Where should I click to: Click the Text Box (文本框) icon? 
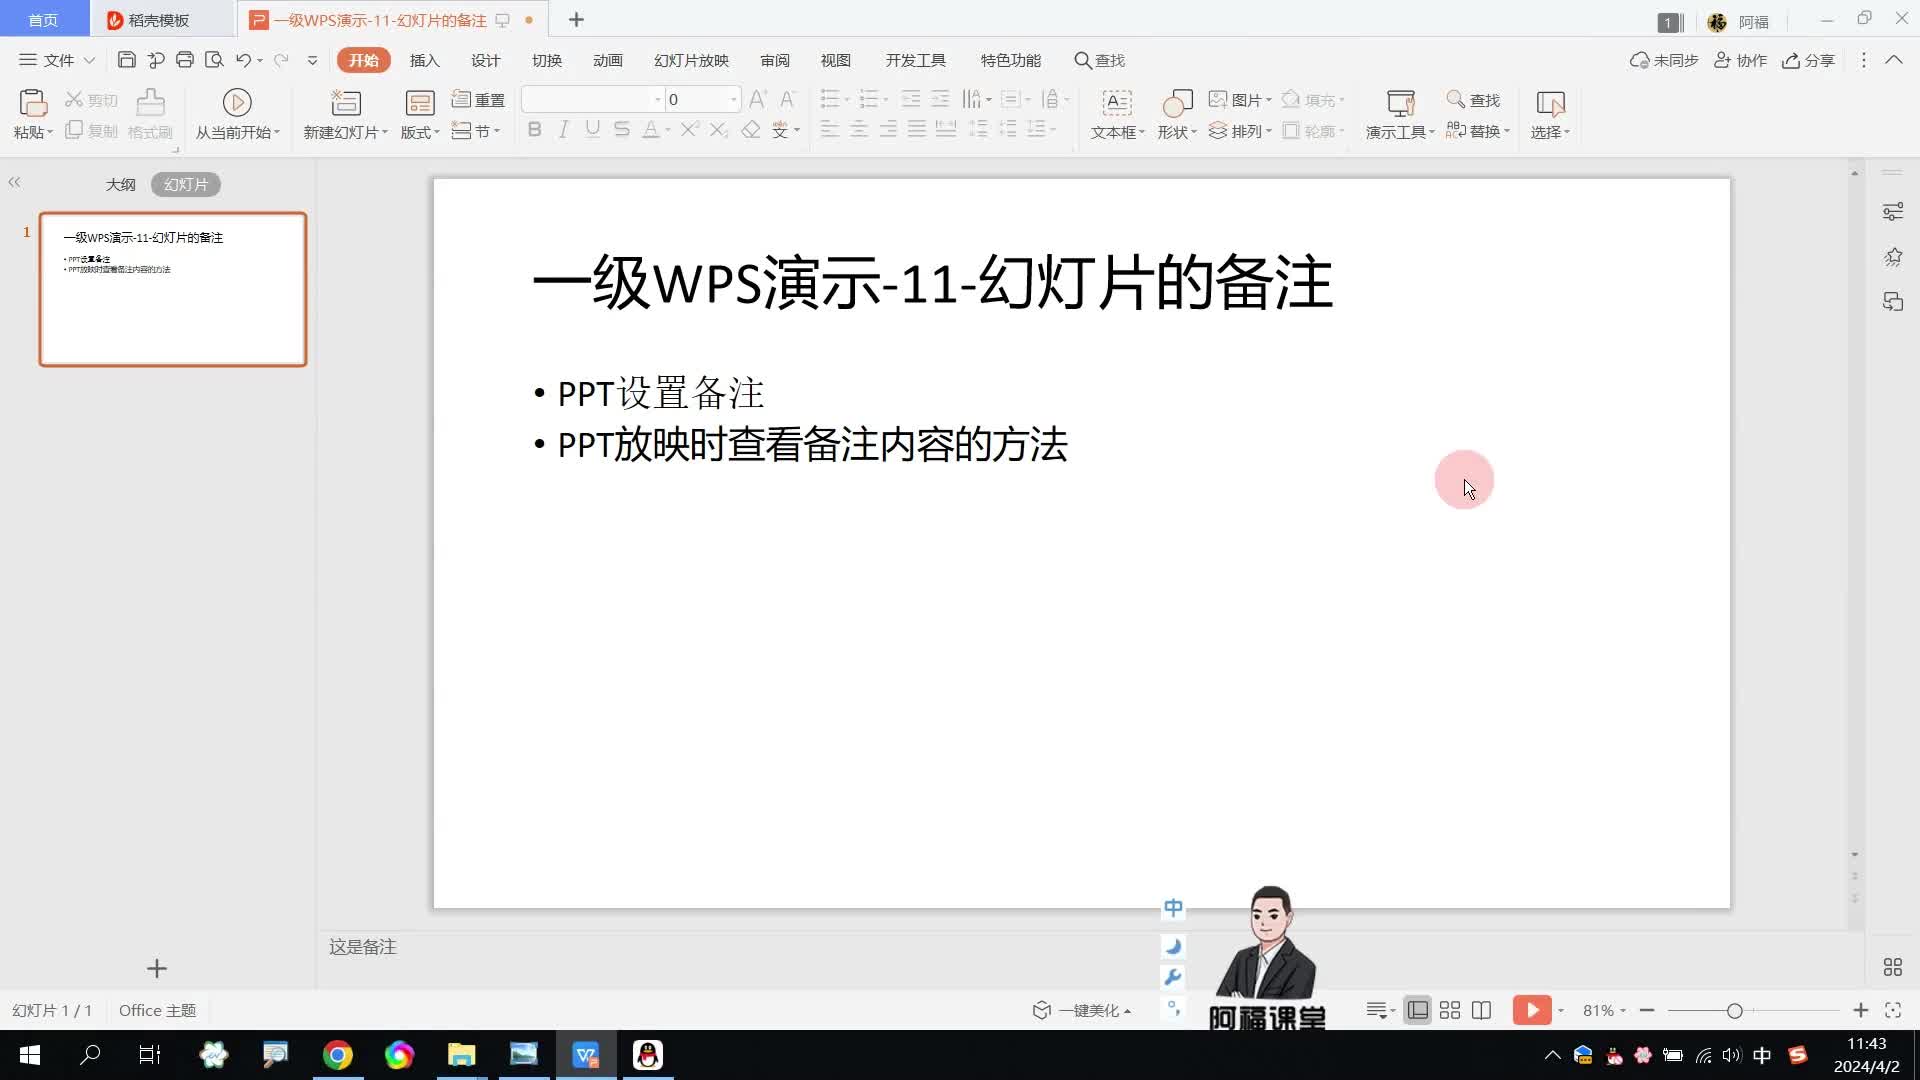pyautogui.click(x=1116, y=103)
